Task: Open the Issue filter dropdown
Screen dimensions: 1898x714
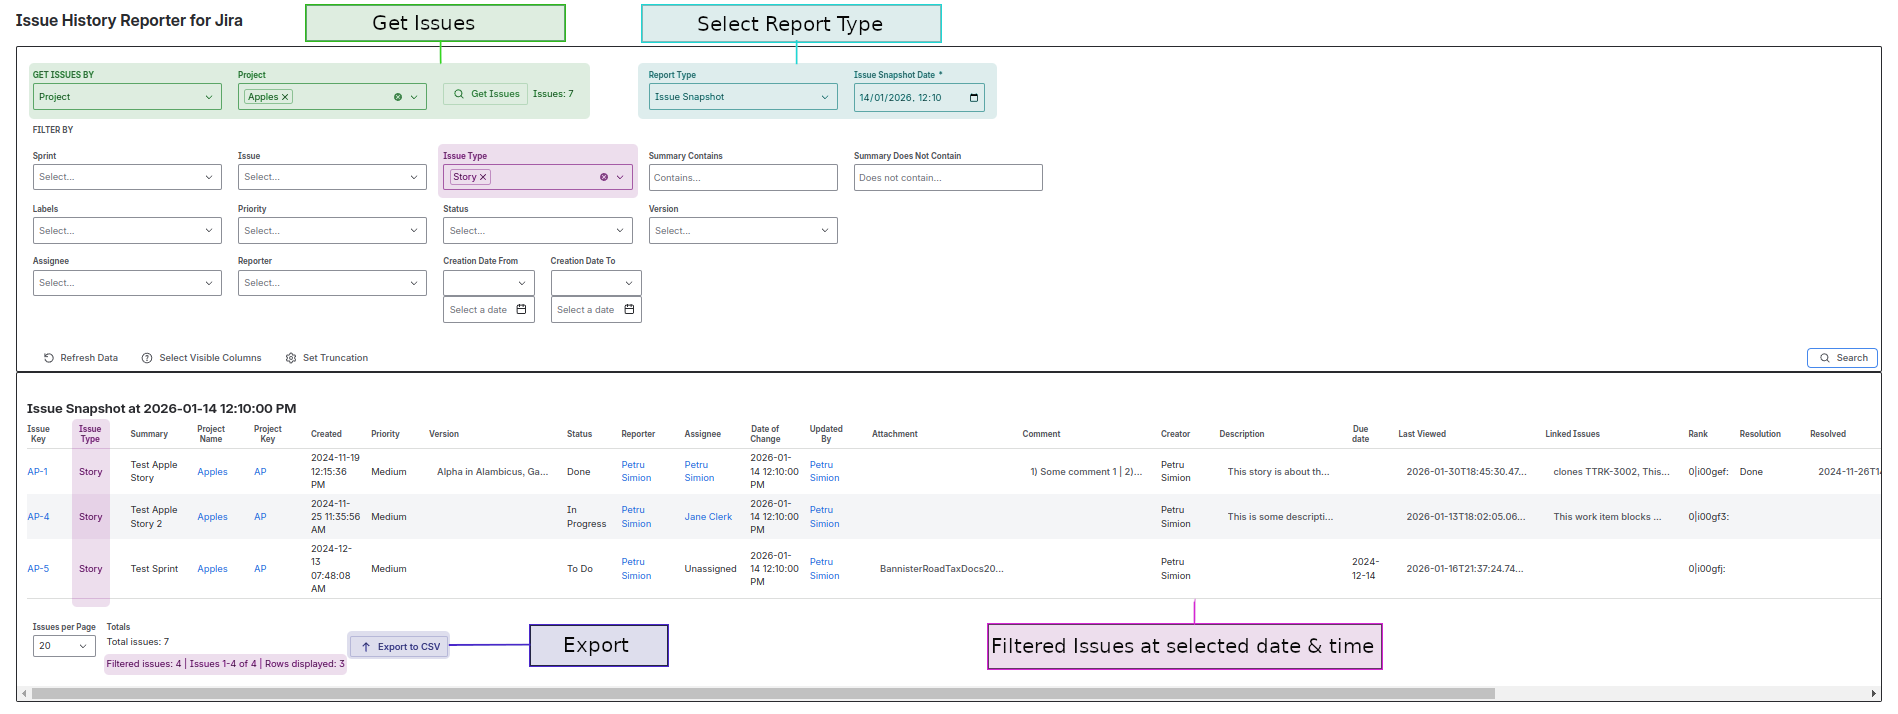Action: pos(332,177)
